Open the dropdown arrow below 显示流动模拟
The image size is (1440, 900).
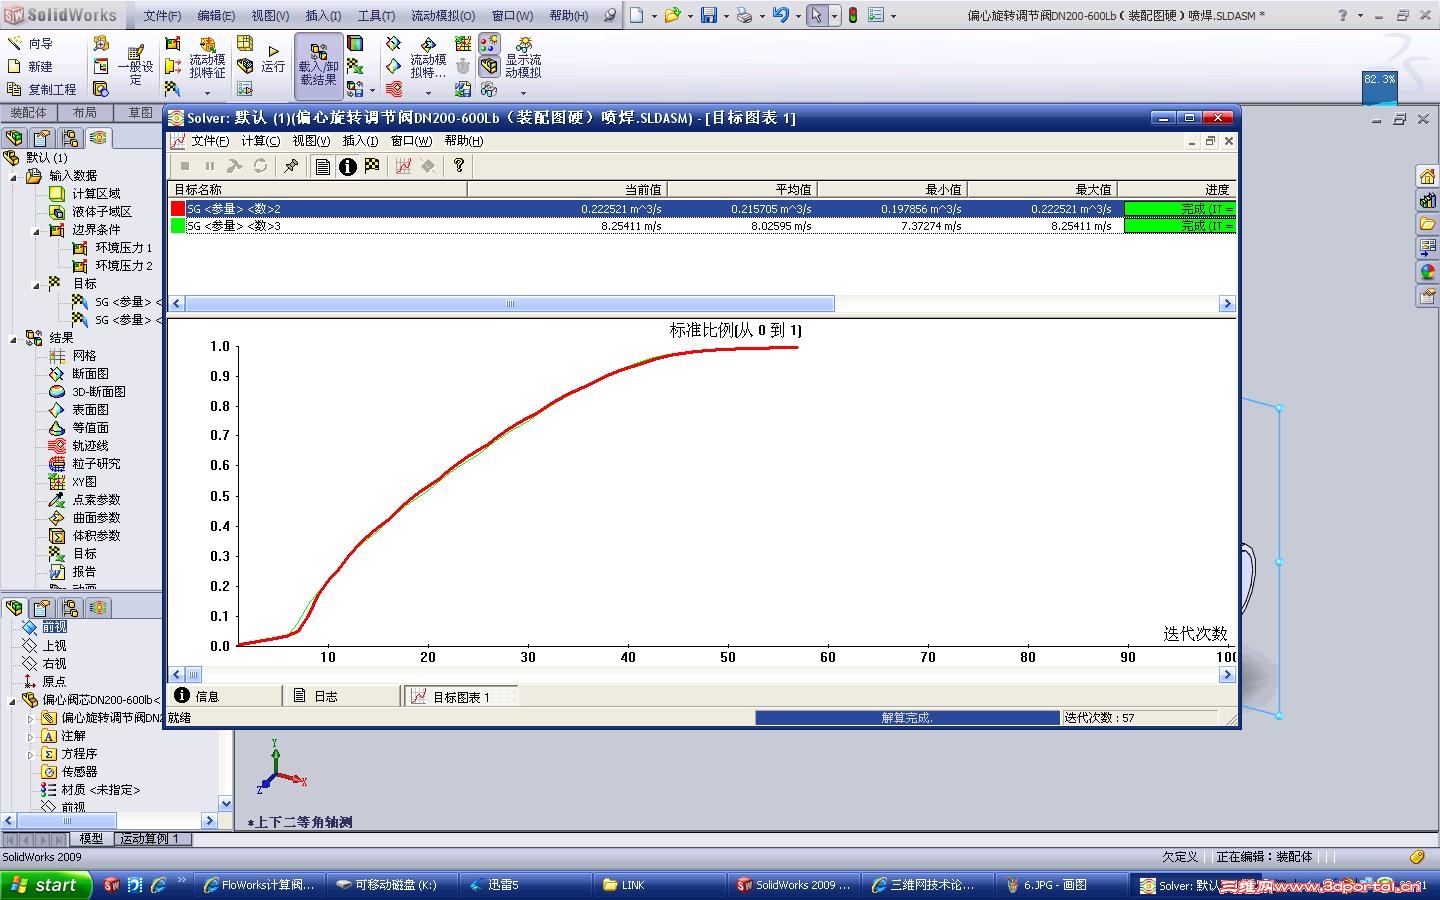[x=523, y=93]
